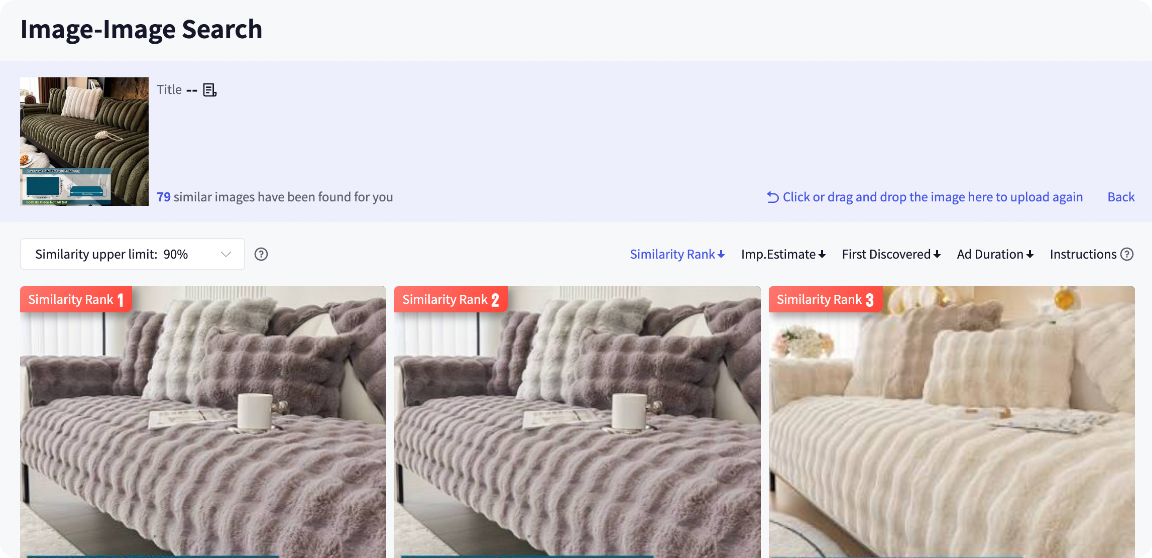Click the re-upload arrow icon
This screenshot has height=558, width=1152.
773,197
